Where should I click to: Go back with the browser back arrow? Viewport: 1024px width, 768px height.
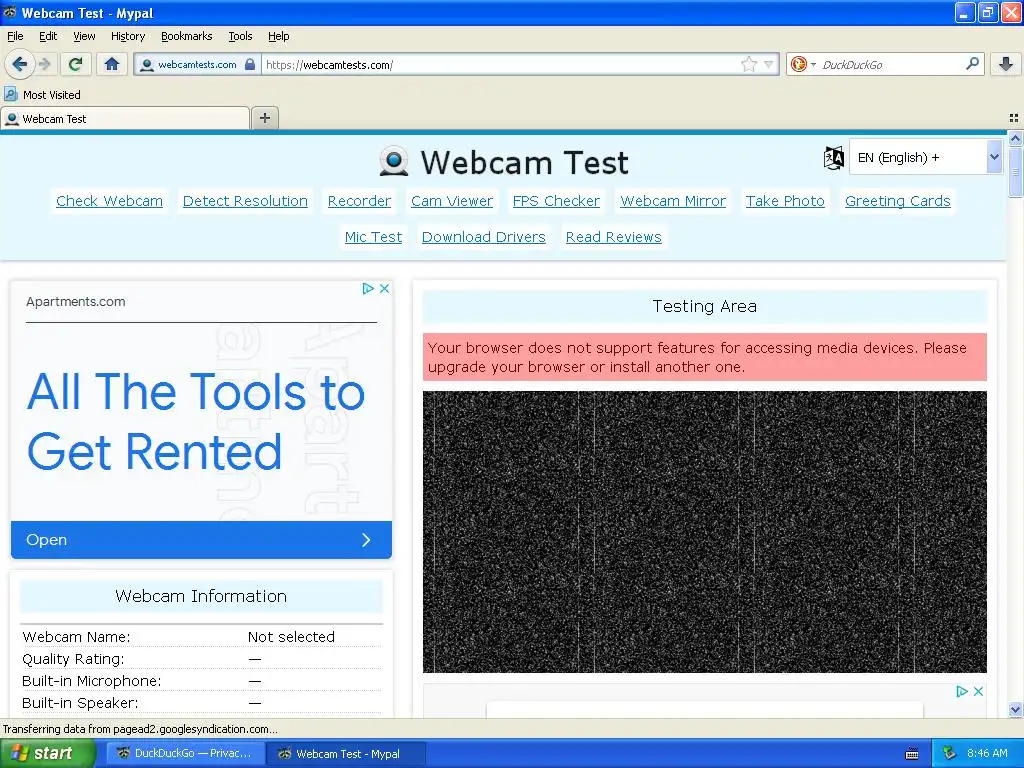click(x=20, y=64)
